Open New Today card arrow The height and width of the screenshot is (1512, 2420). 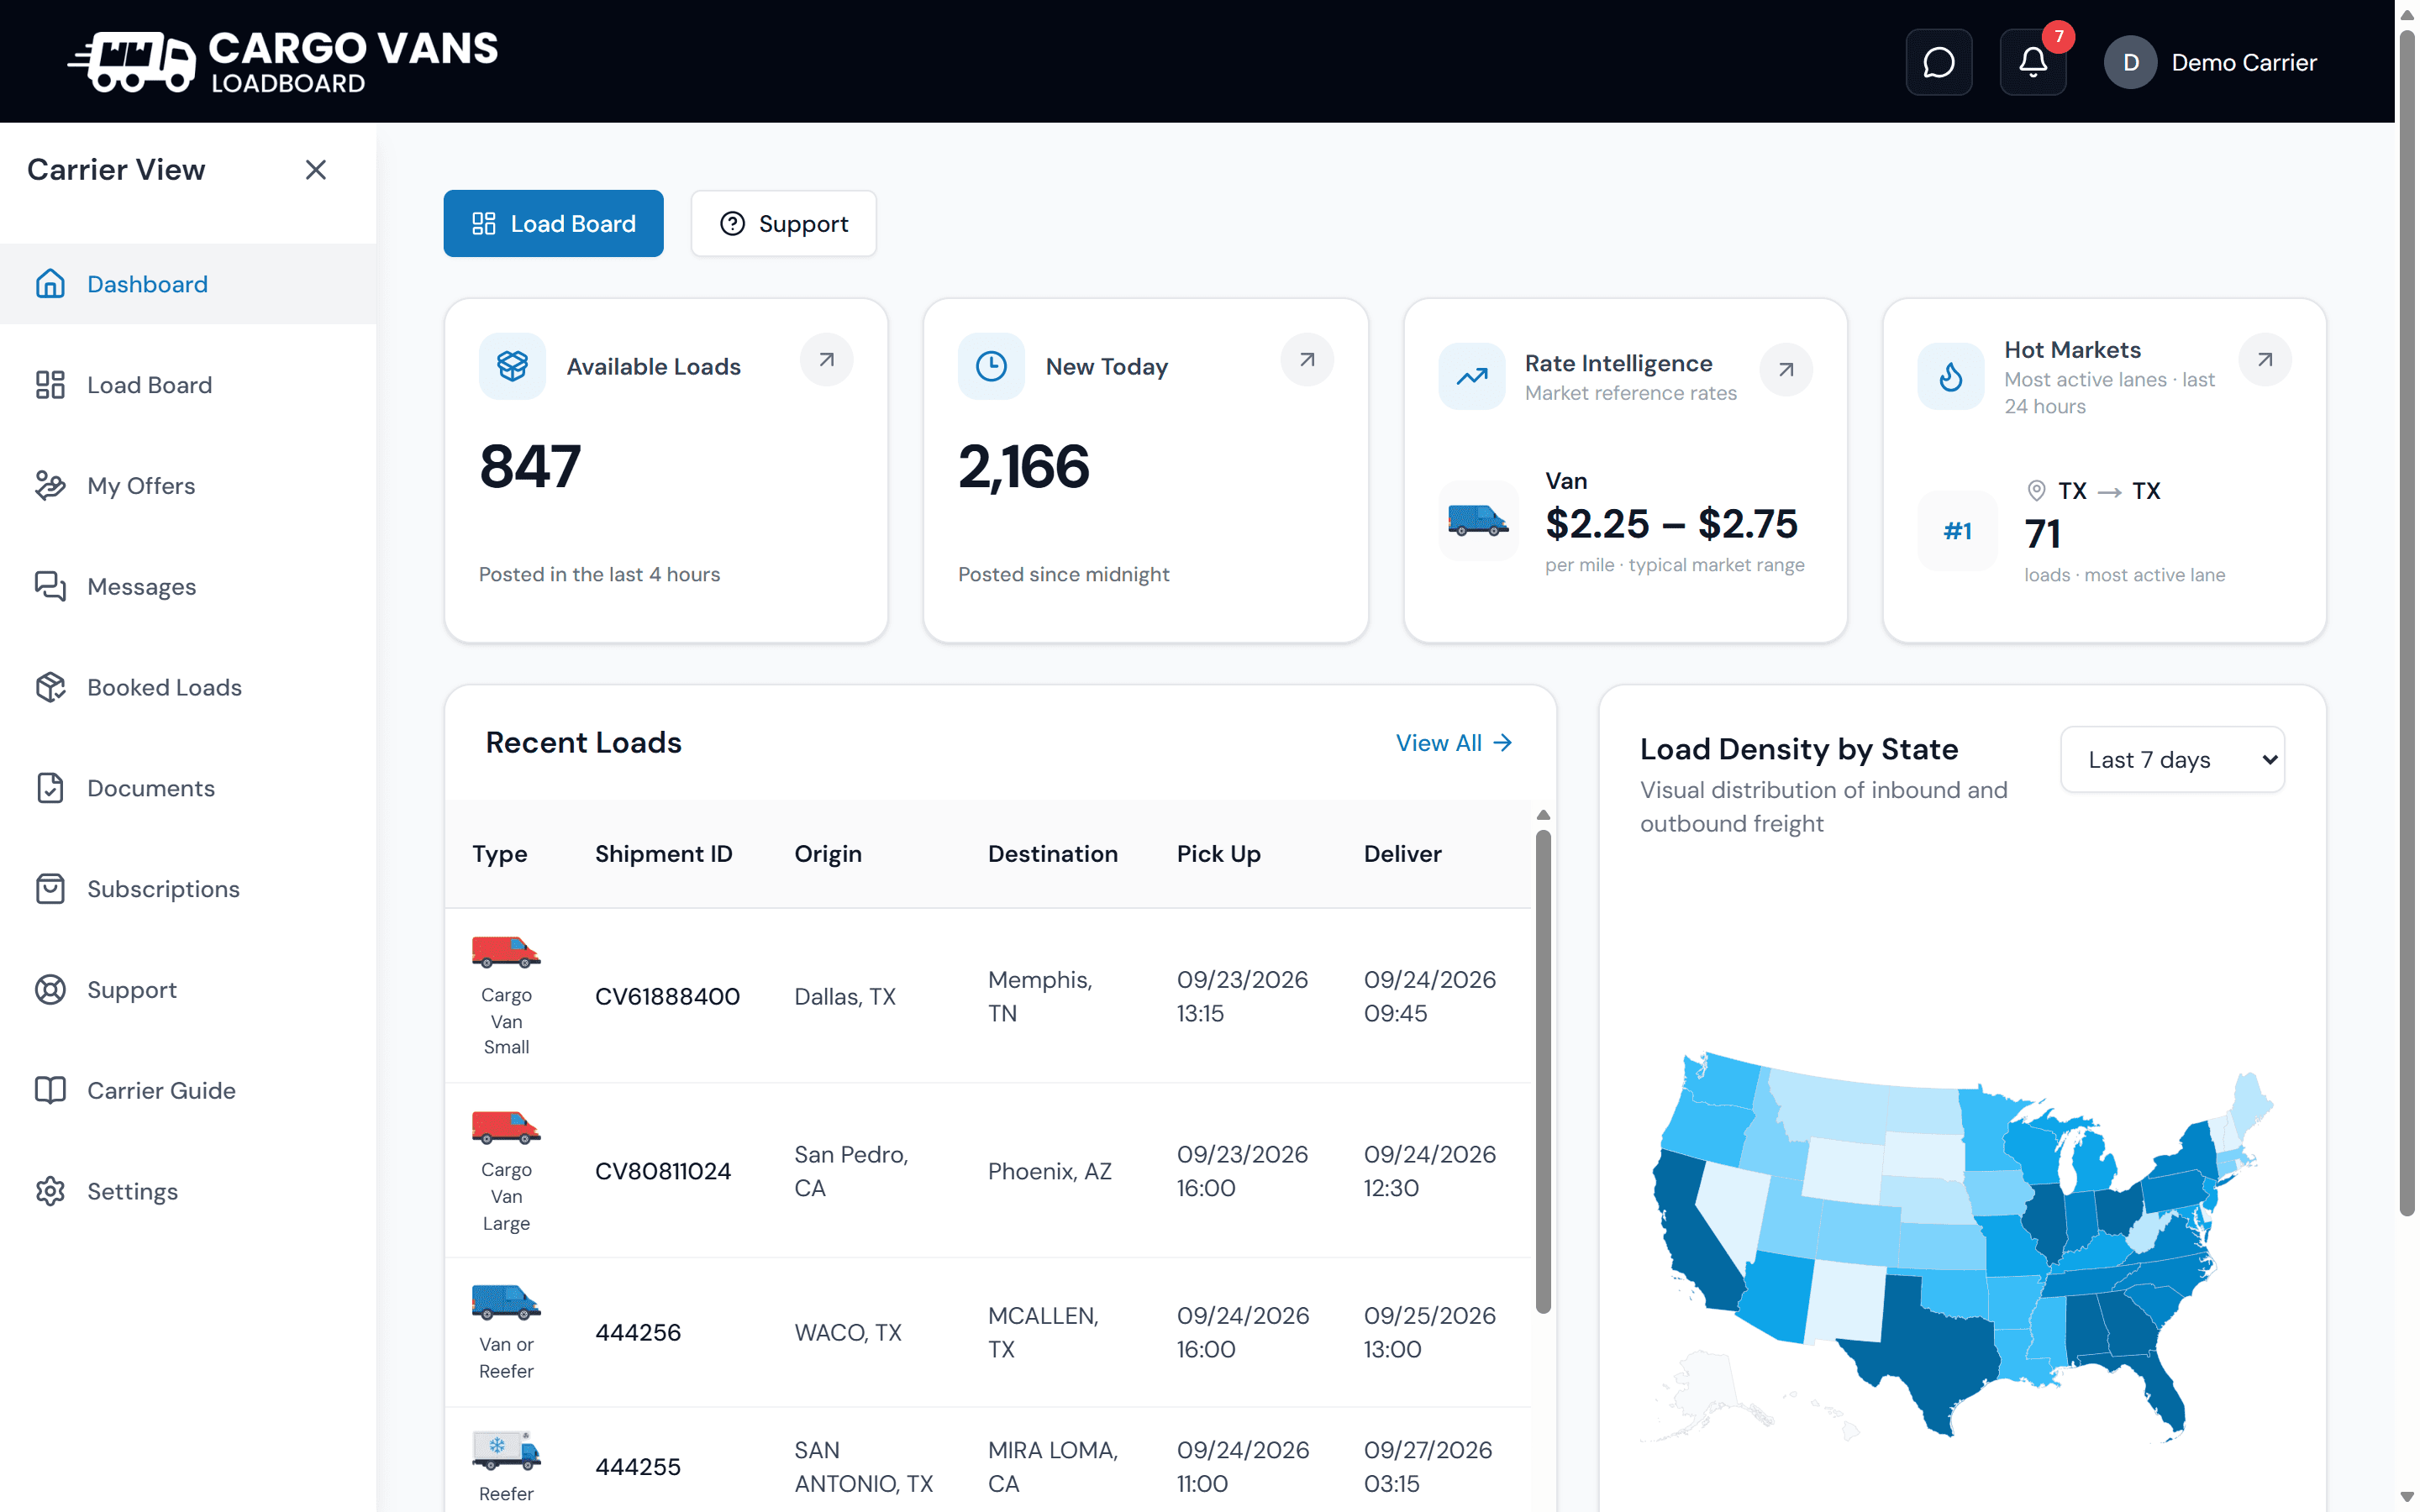tap(1306, 360)
